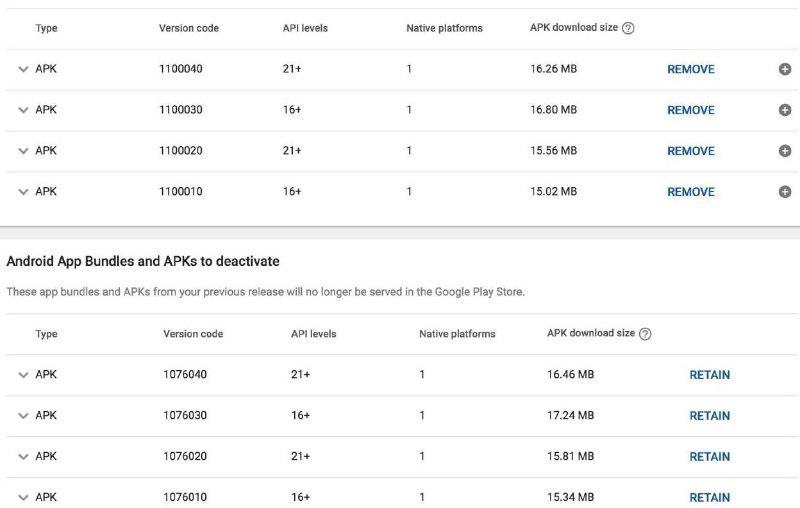Viewport: 800px width, 508px height.
Task: Remove APK version 1100010
Action: point(691,192)
